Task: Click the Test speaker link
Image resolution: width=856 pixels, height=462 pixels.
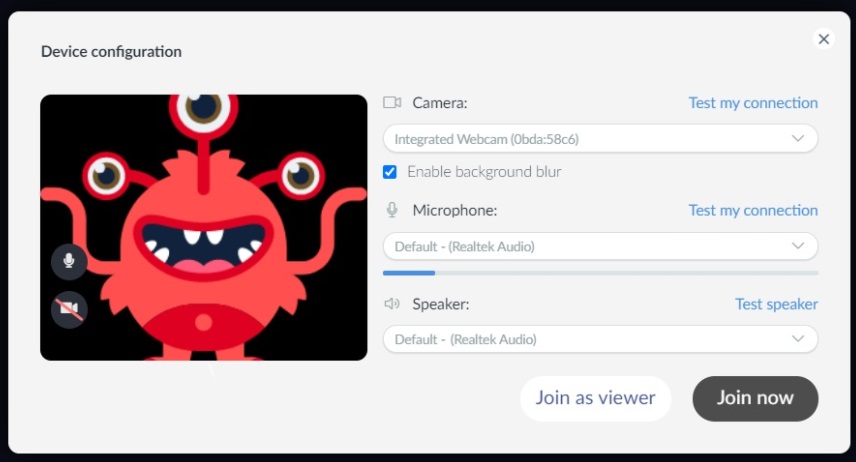Action: (776, 304)
